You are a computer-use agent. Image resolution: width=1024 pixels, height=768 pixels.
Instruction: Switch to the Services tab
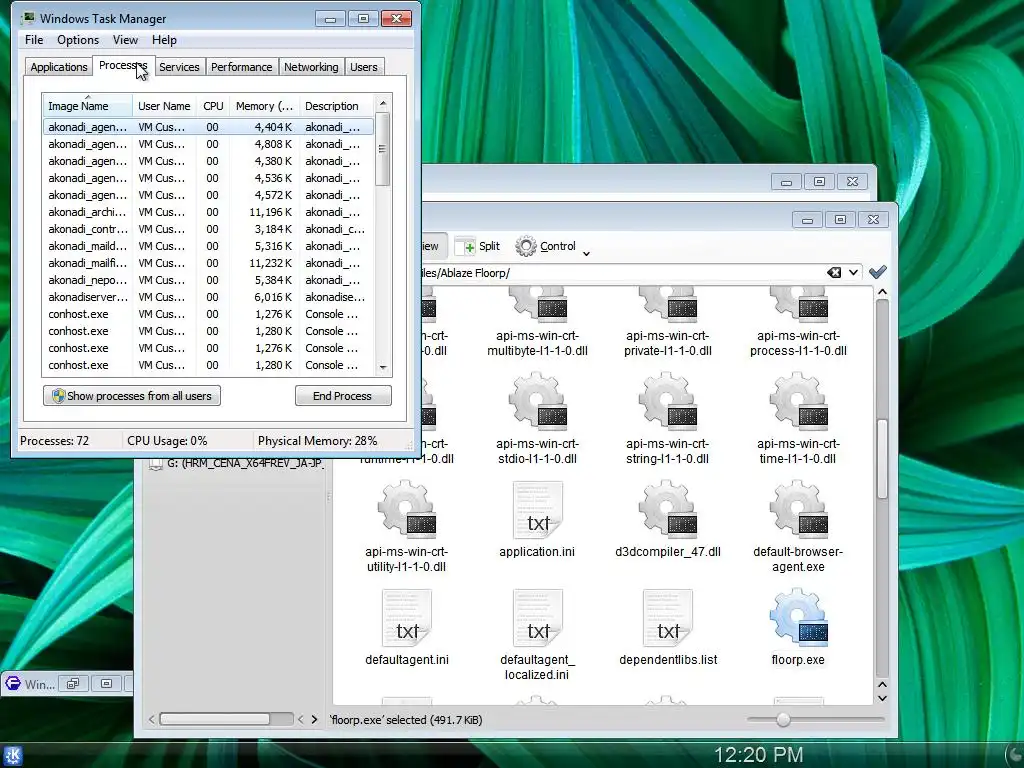coord(179,67)
